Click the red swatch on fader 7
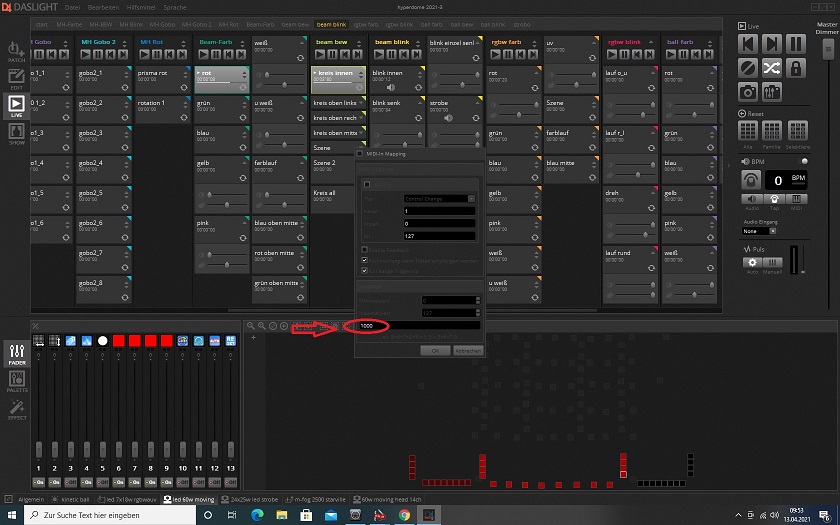 135,340
